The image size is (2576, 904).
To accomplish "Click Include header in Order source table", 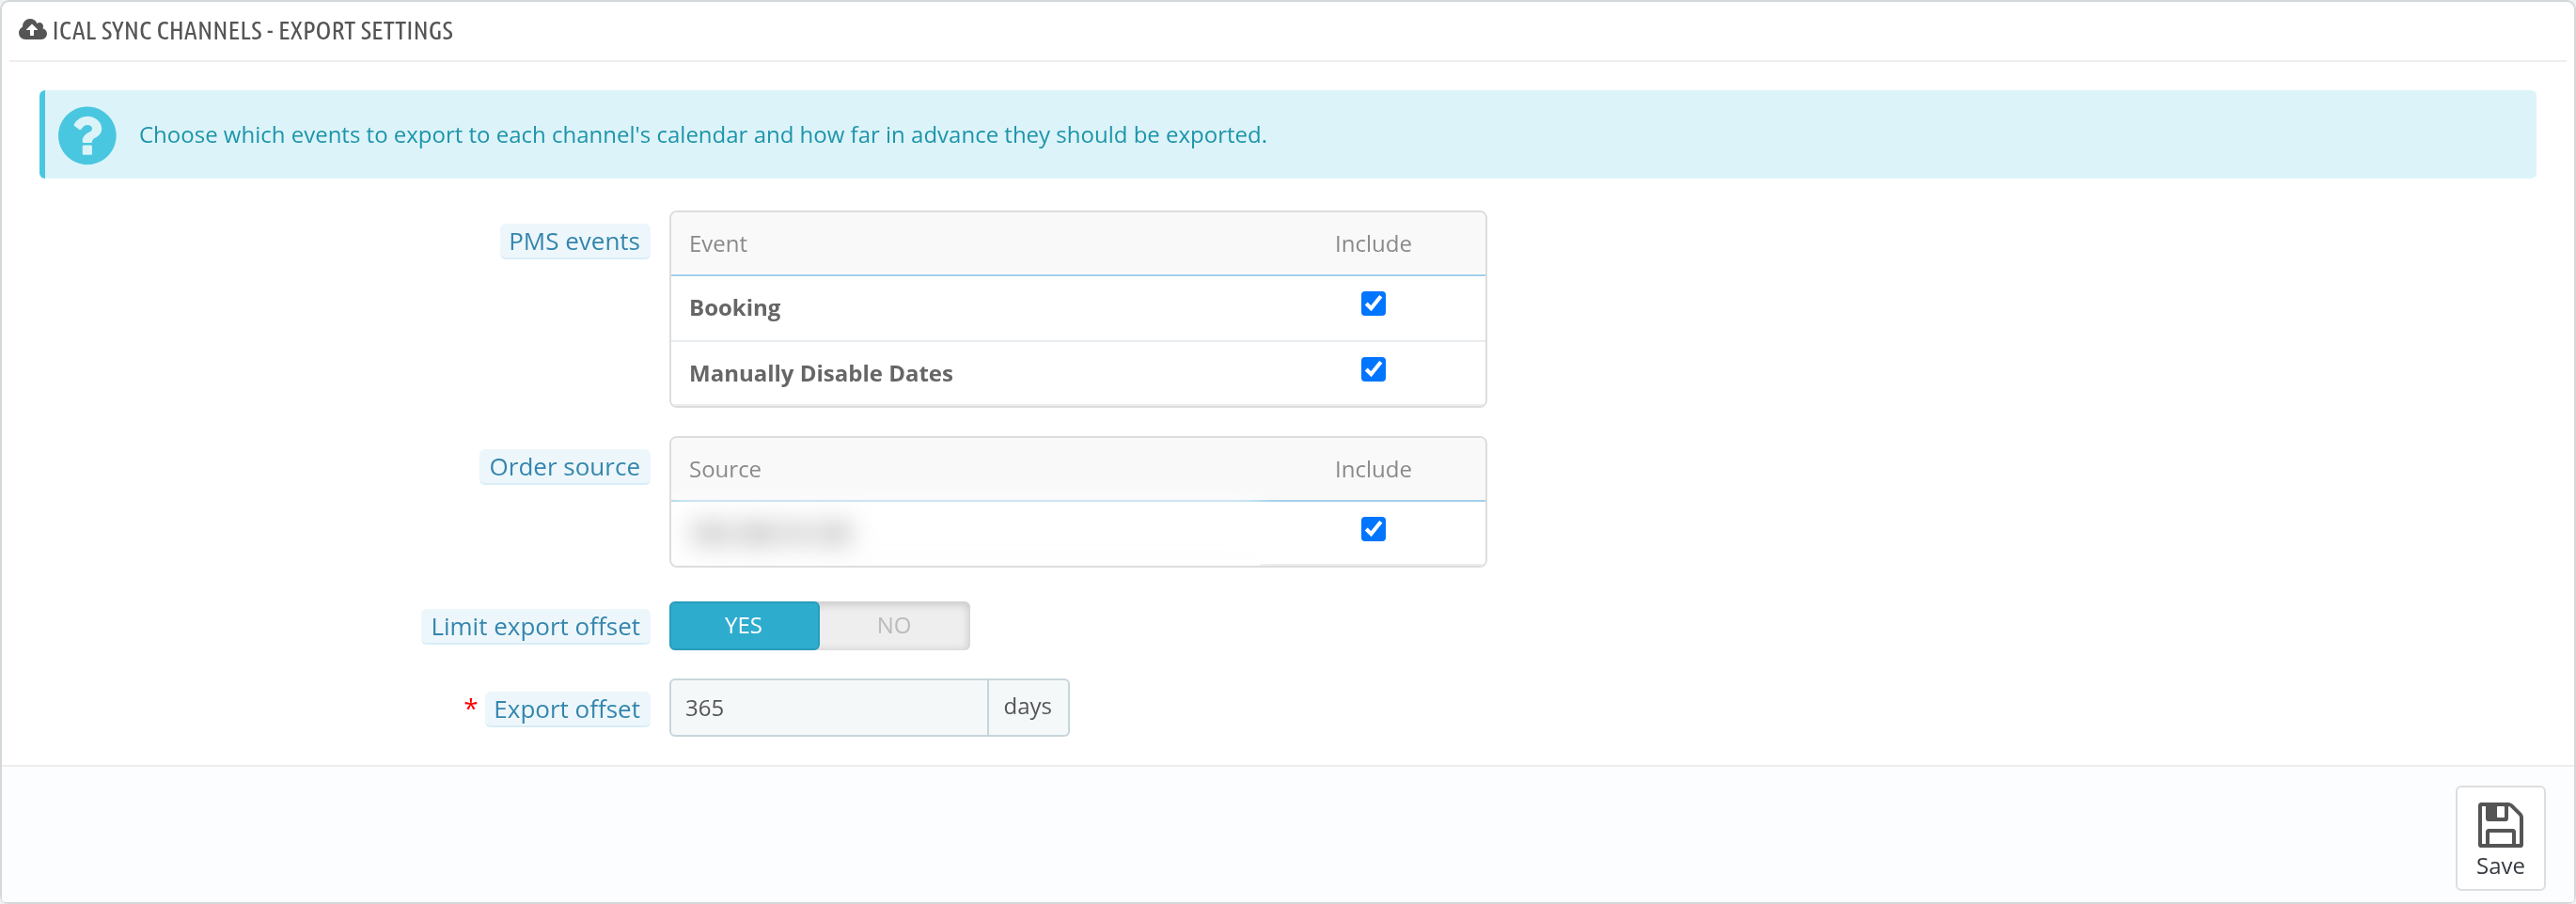I will click(1372, 470).
